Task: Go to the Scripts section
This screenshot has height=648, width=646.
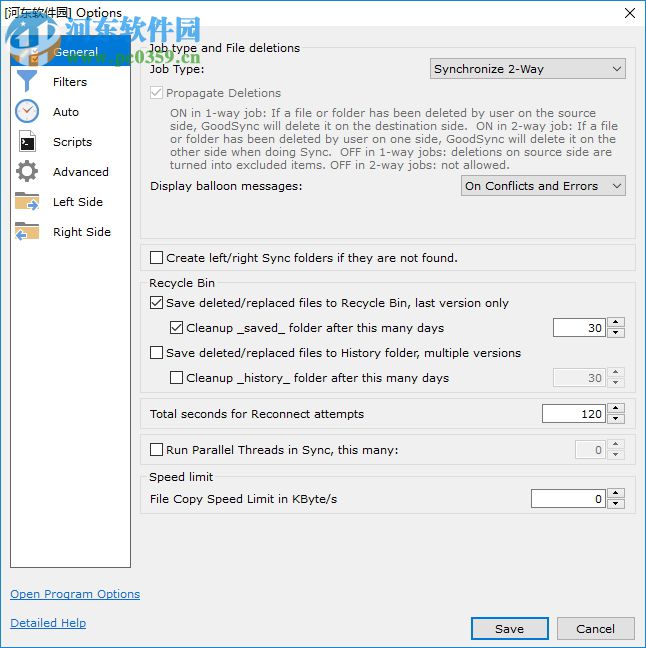Action: [71, 142]
